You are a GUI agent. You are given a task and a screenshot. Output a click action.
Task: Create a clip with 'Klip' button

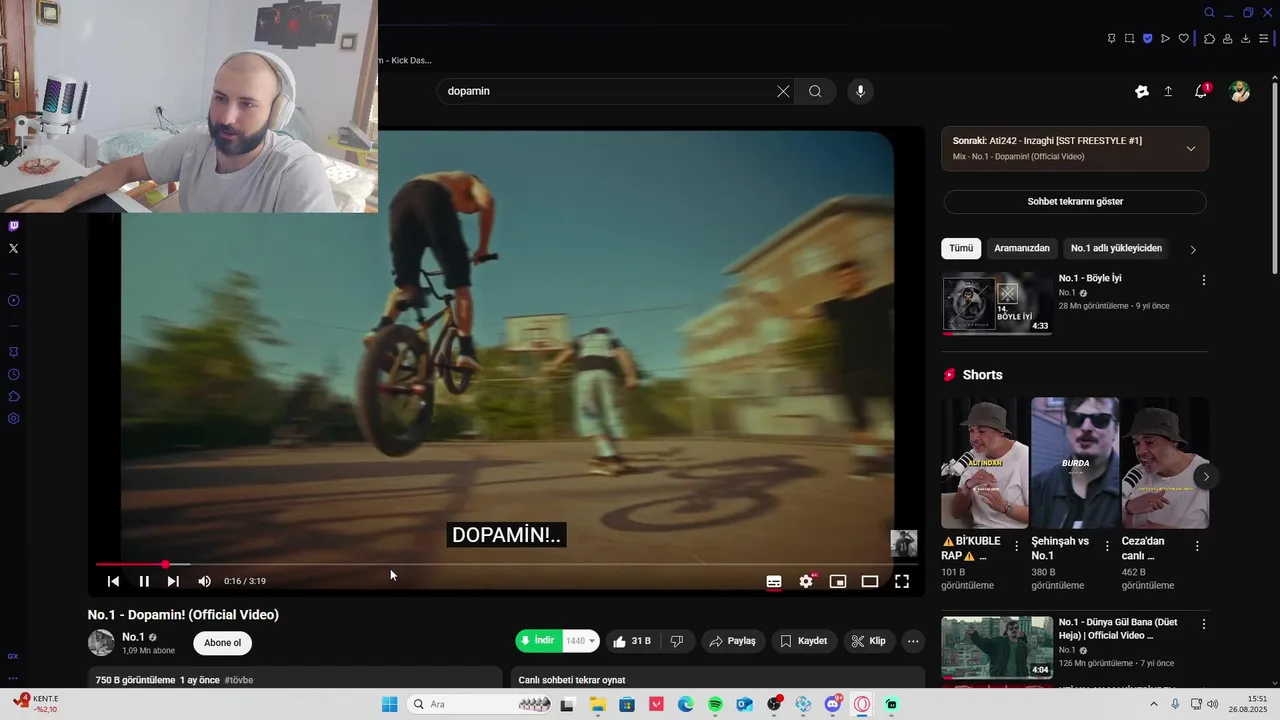coord(868,641)
